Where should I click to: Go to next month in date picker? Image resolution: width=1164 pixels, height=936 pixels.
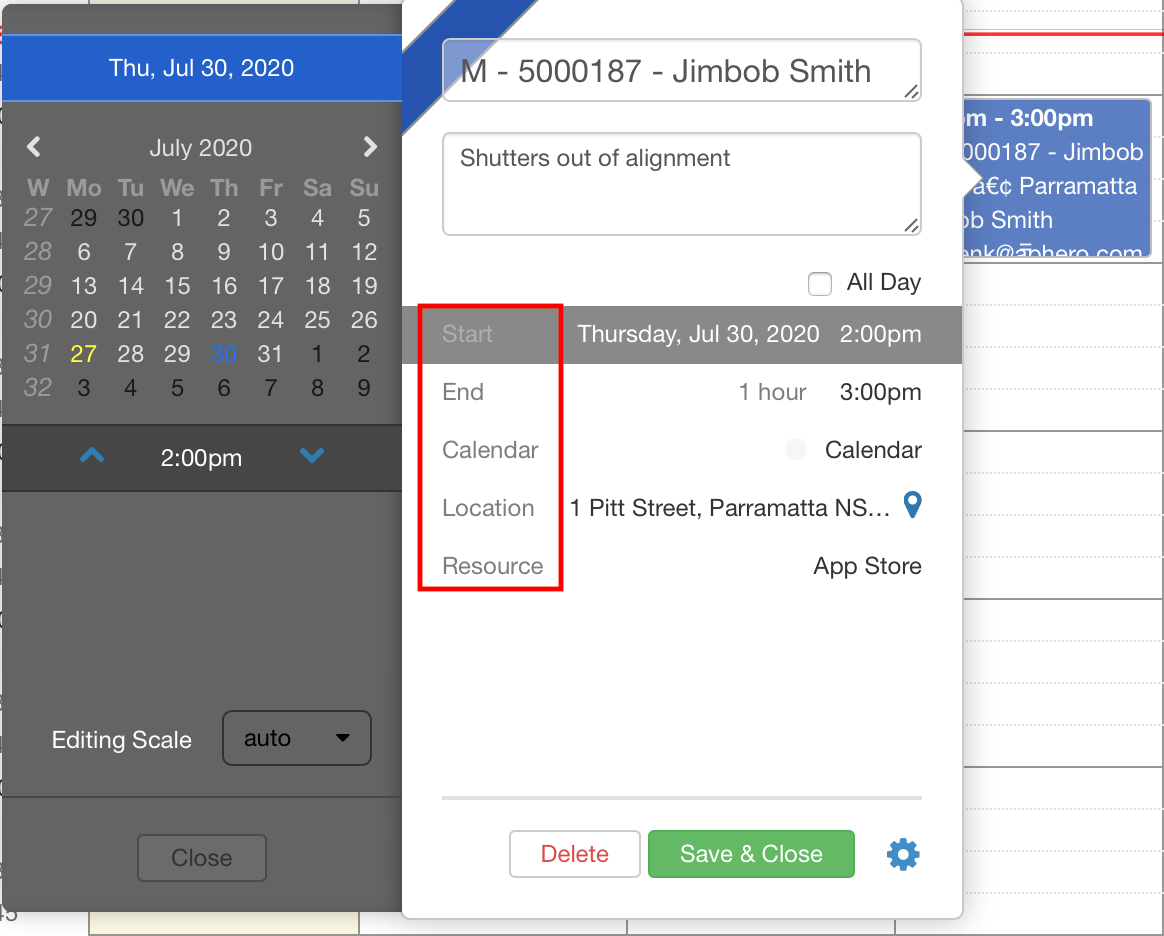pyautogui.click(x=370, y=147)
